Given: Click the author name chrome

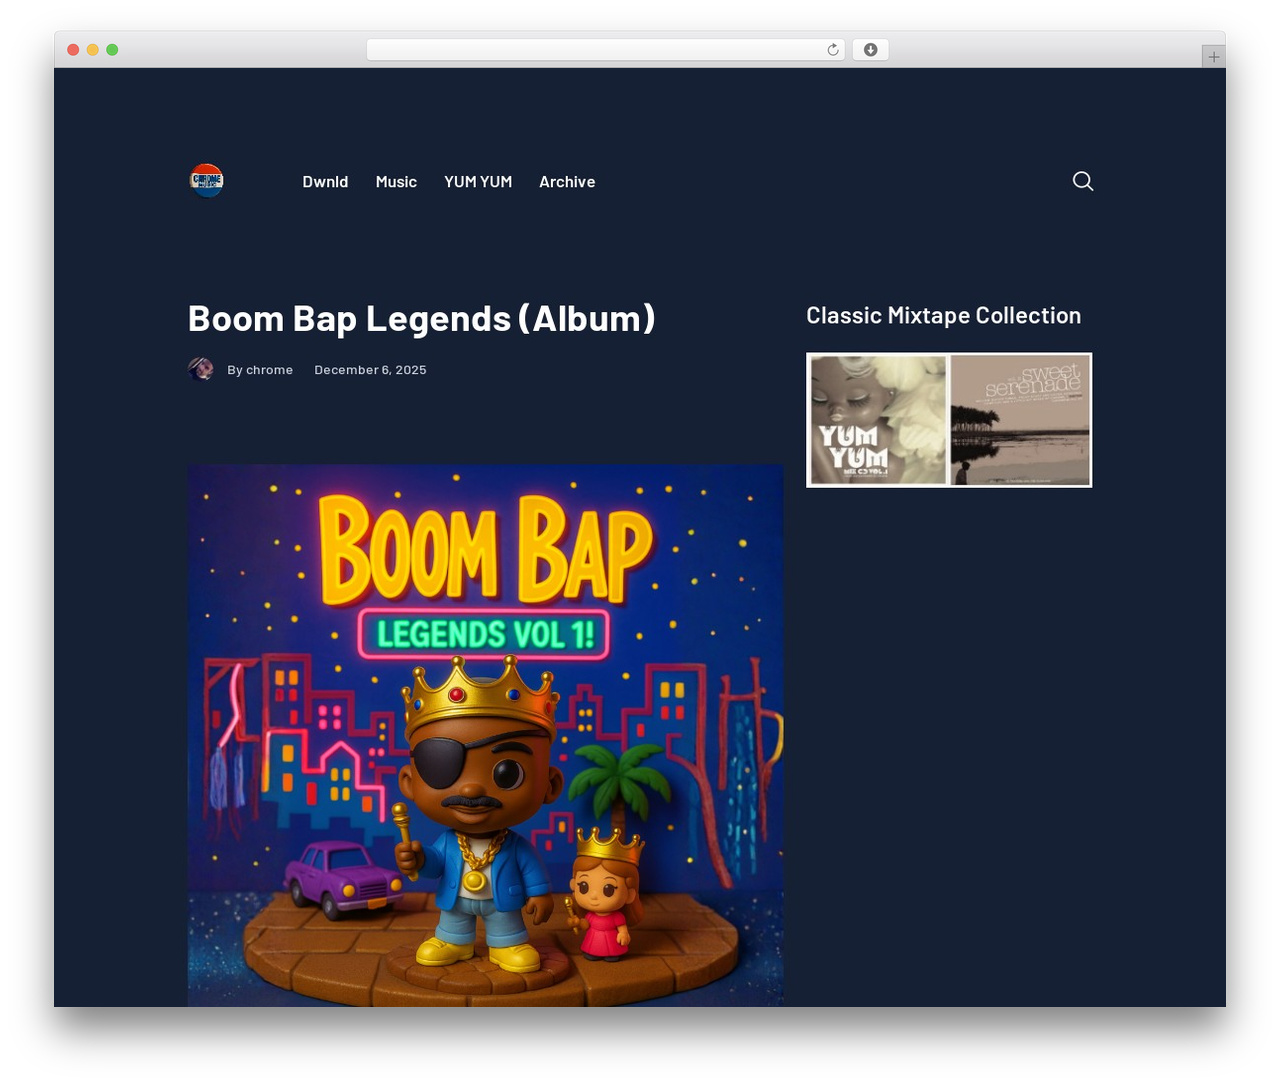Looking at the screenshot, I should click(x=269, y=370).
